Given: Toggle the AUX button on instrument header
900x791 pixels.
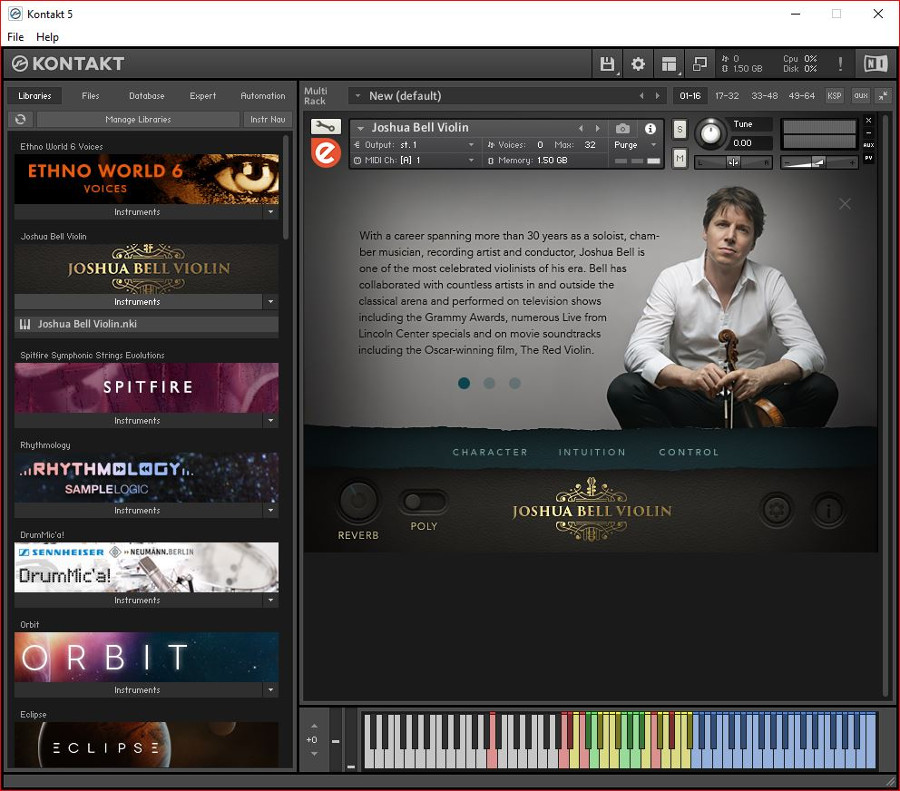Looking at the screenshot, I should (868, 145).
